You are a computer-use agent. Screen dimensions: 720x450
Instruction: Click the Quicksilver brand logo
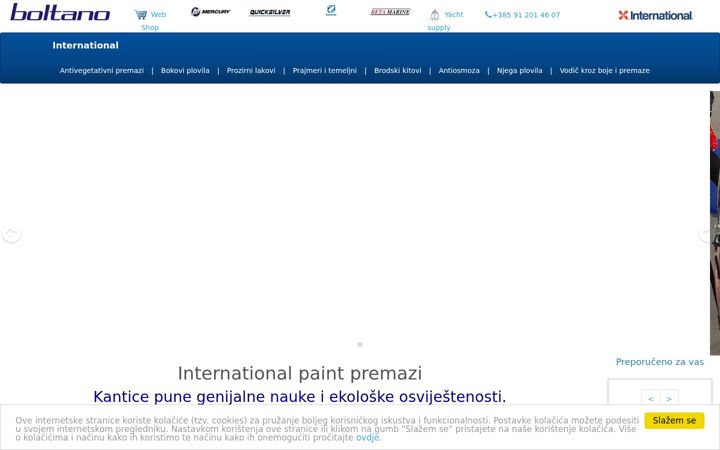click(270, 12)
